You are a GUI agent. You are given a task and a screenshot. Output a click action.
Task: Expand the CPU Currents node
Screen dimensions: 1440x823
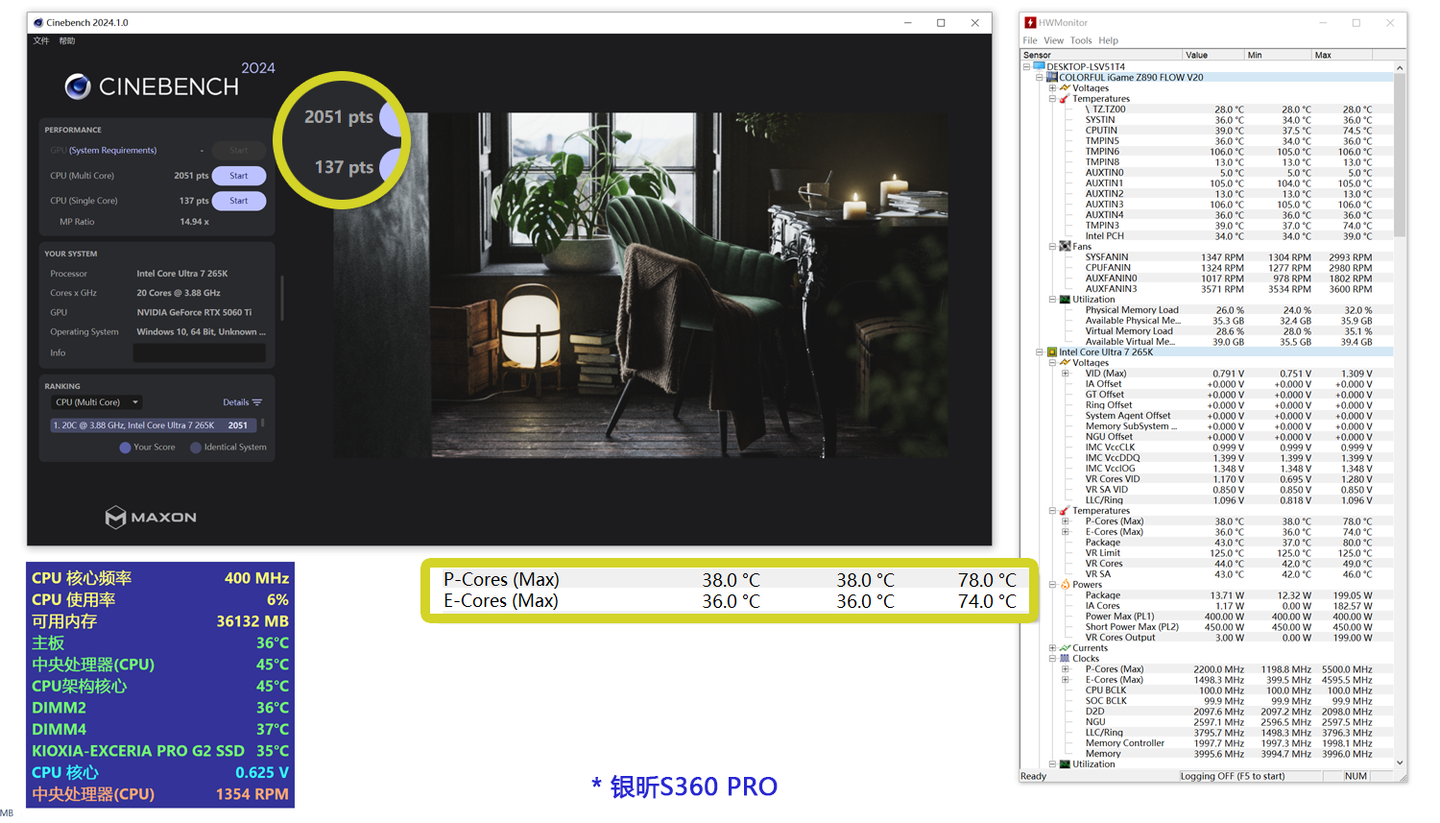tap(1052, 648)
